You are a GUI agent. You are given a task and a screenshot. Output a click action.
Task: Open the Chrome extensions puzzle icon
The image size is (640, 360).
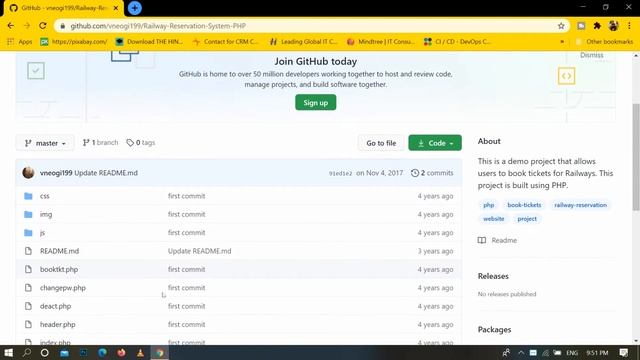597,26
